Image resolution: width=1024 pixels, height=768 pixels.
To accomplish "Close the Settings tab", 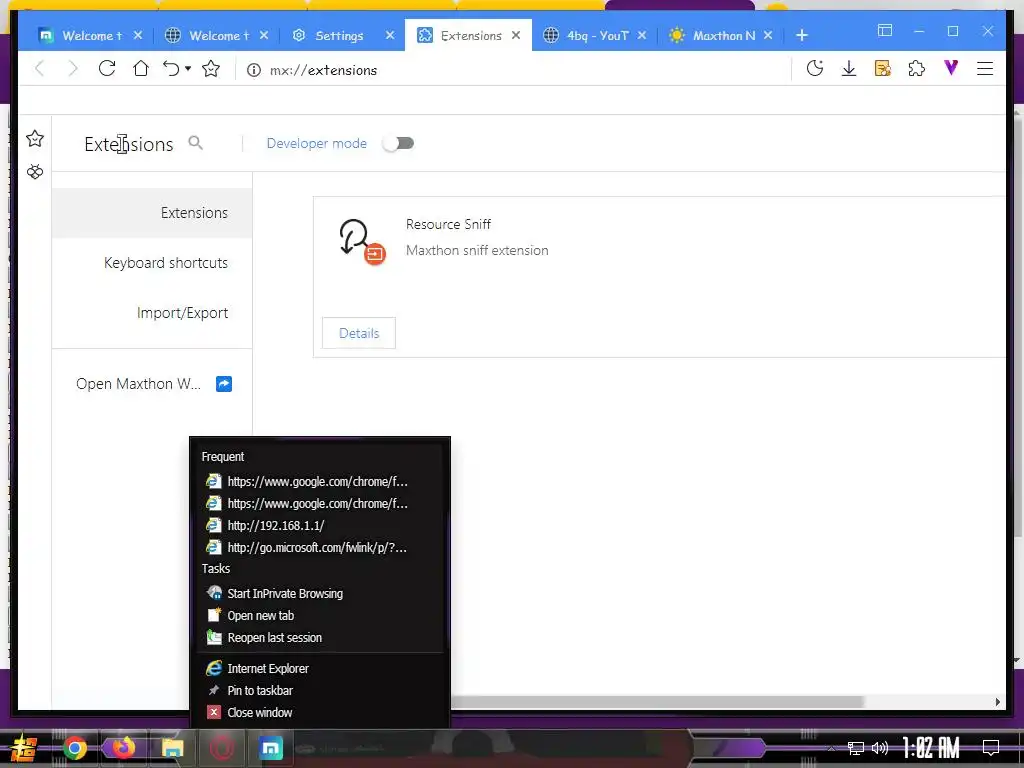I will tap(390, 35).
